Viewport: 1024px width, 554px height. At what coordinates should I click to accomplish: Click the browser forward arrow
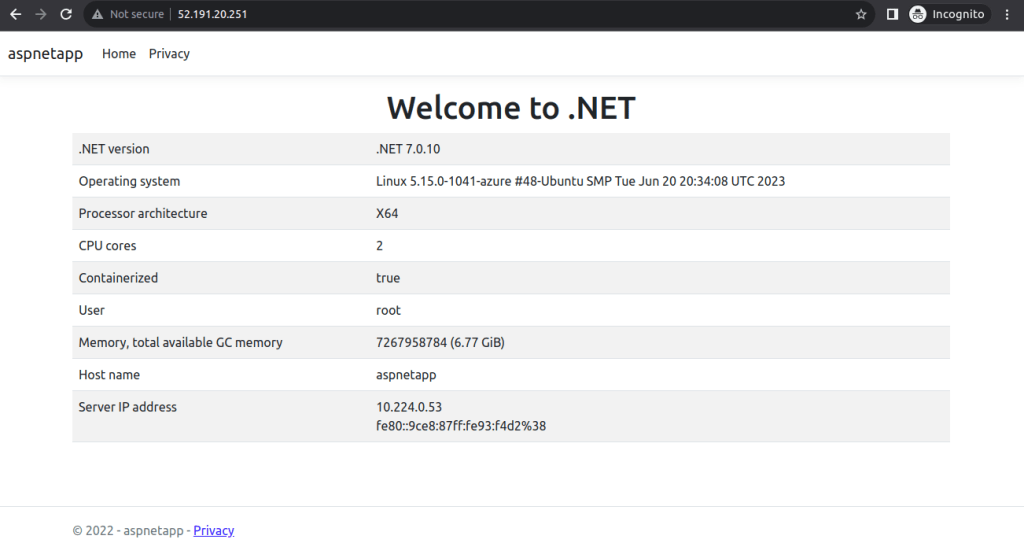point(41,15)
